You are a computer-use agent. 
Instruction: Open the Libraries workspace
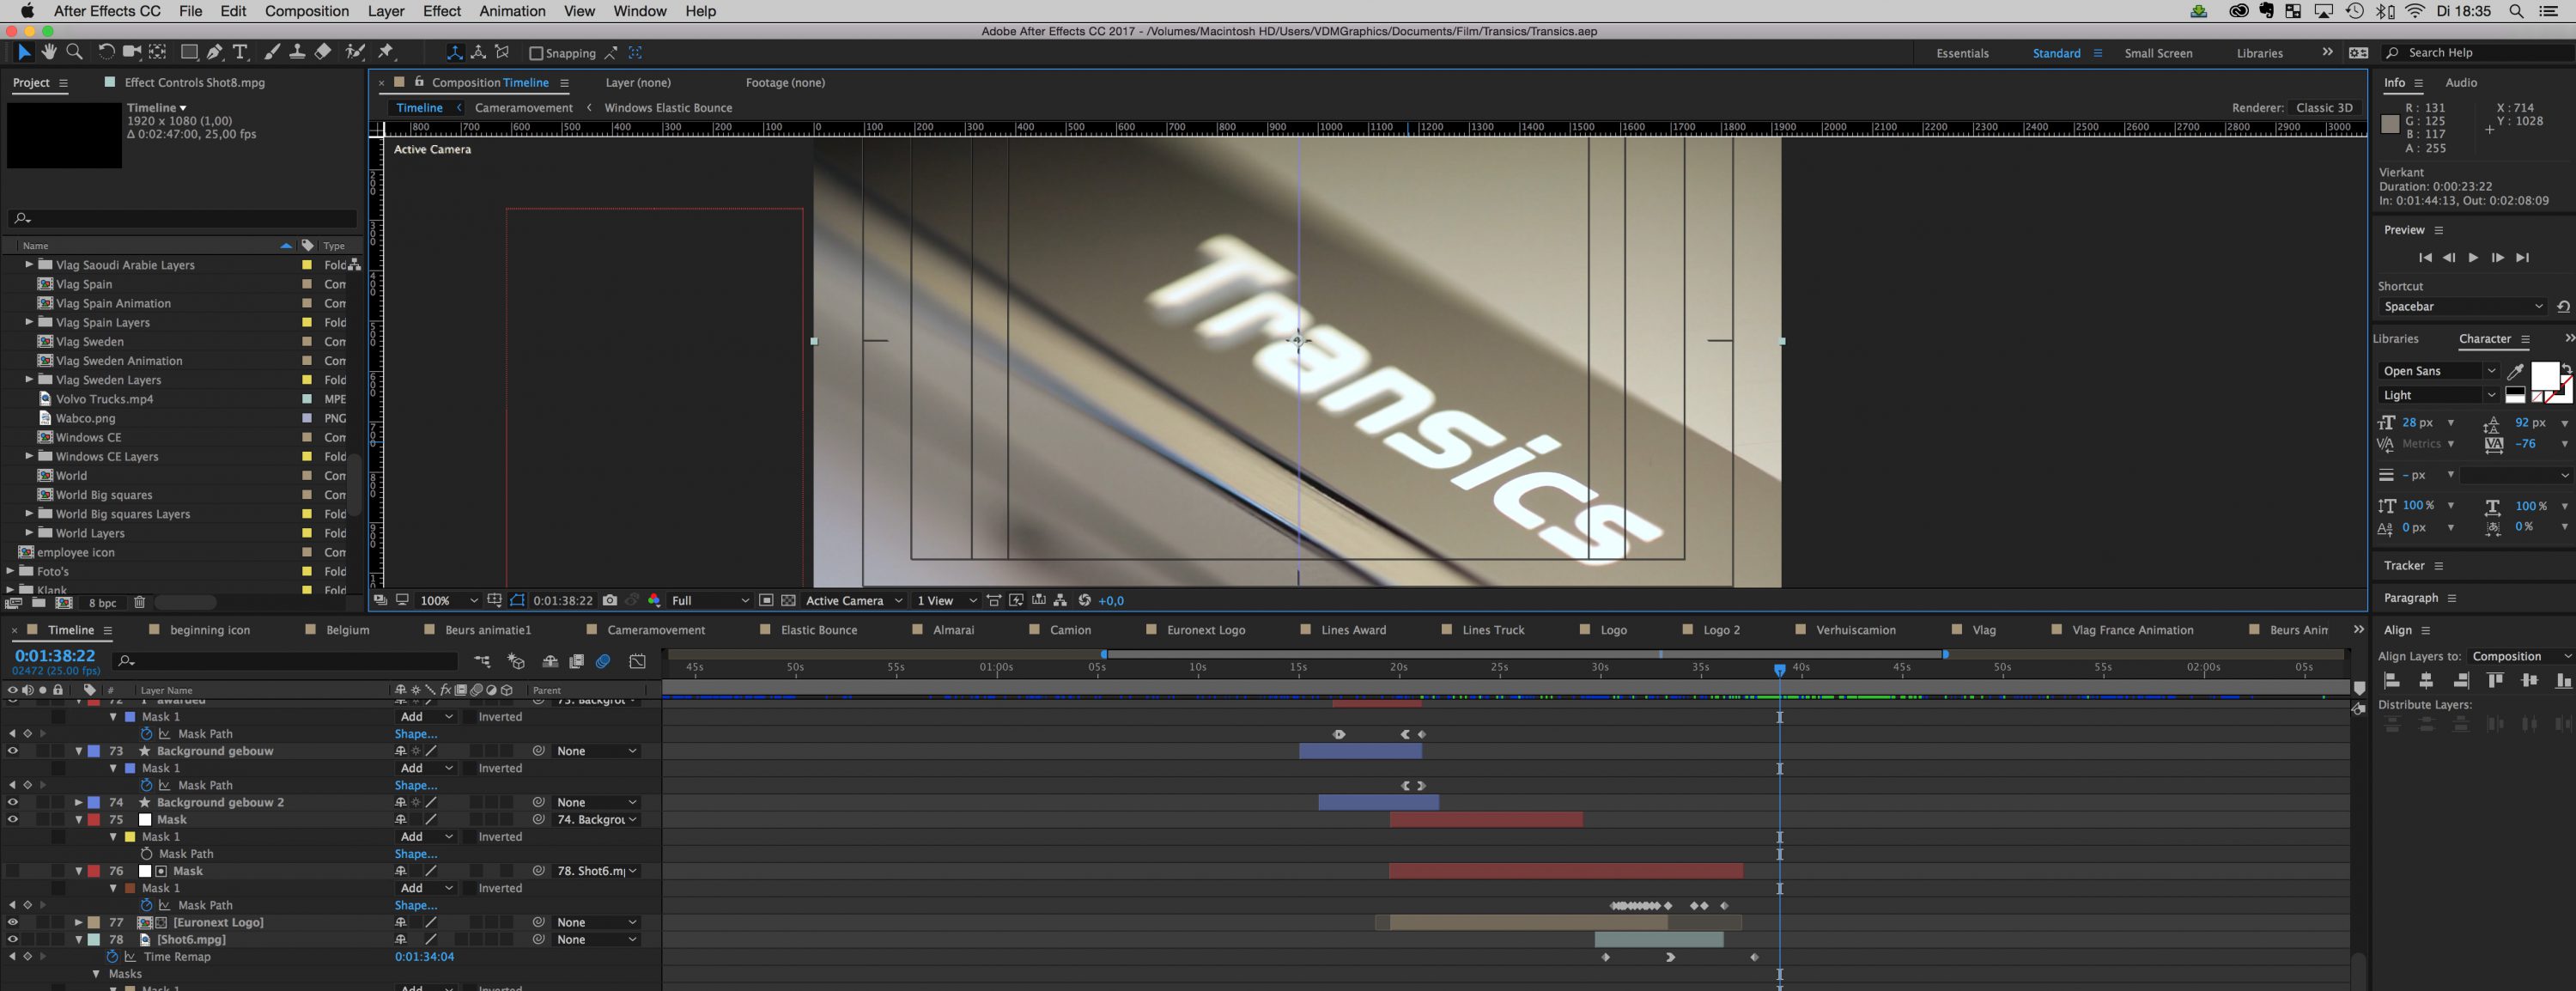coord(2259,54)
